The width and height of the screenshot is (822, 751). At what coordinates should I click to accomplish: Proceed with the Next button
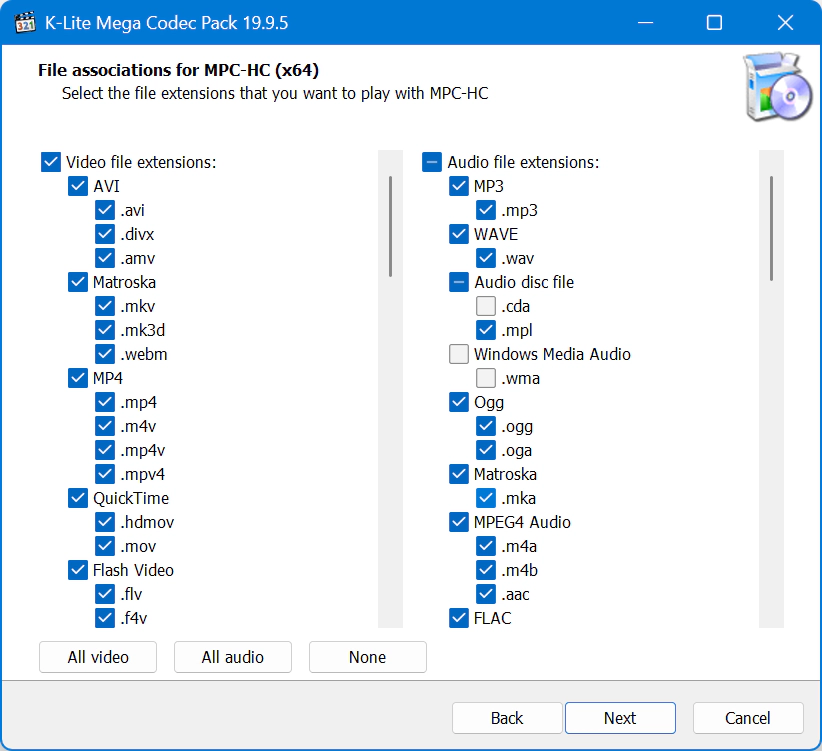pos(620,718)
